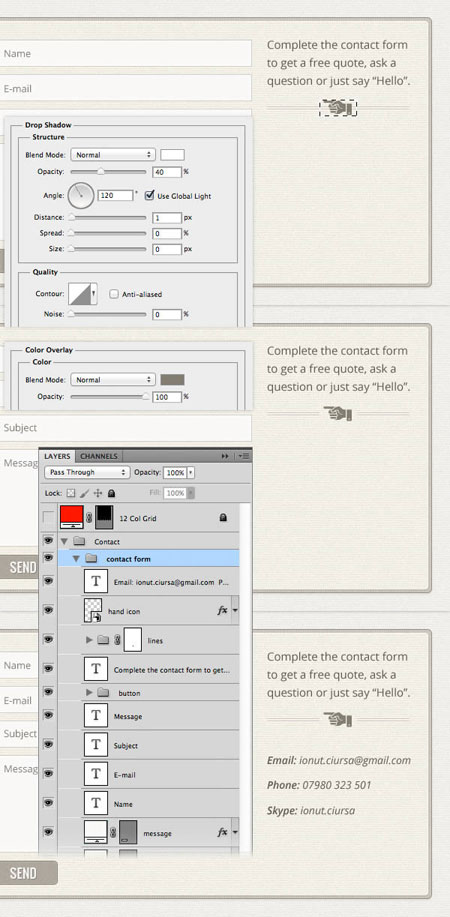
Task: Click the selected hand icon in top card
Action: [x=338, y=108]
